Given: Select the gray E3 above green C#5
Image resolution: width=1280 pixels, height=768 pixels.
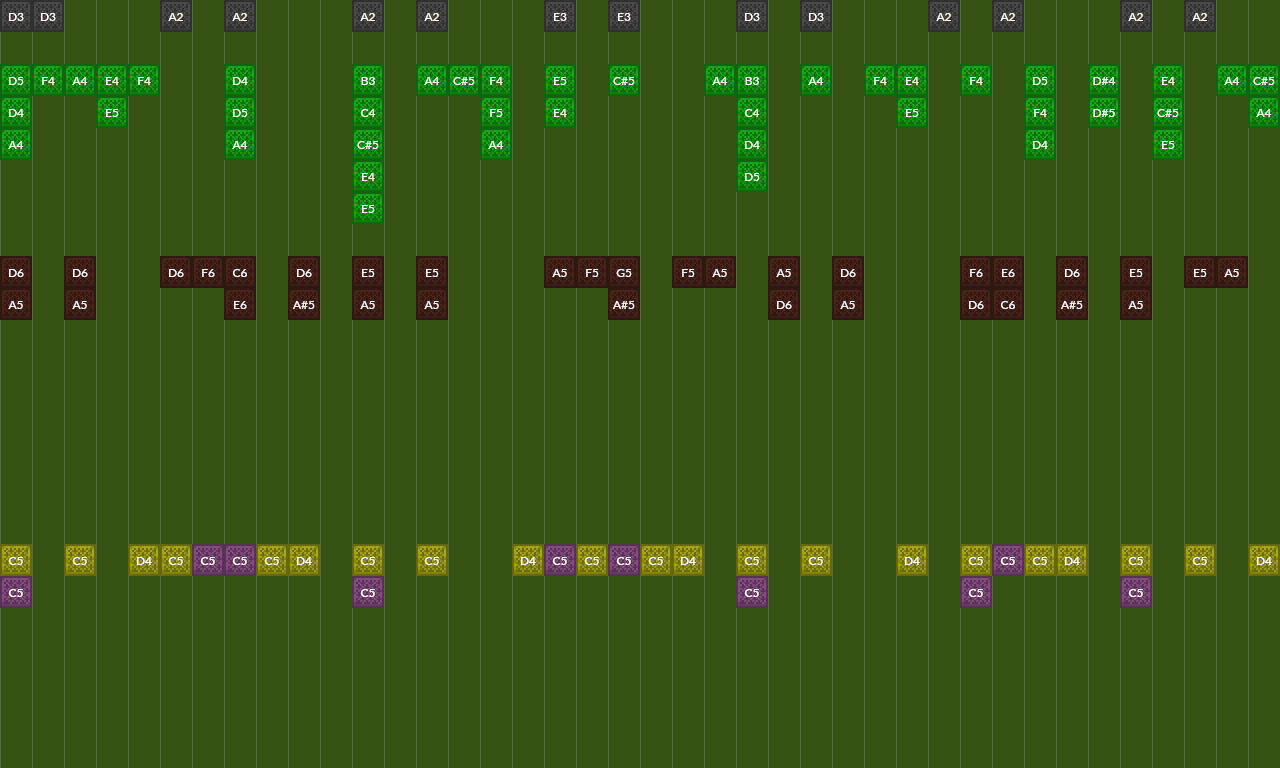Looking at the screenshot, I should click(x=624, y=16).
